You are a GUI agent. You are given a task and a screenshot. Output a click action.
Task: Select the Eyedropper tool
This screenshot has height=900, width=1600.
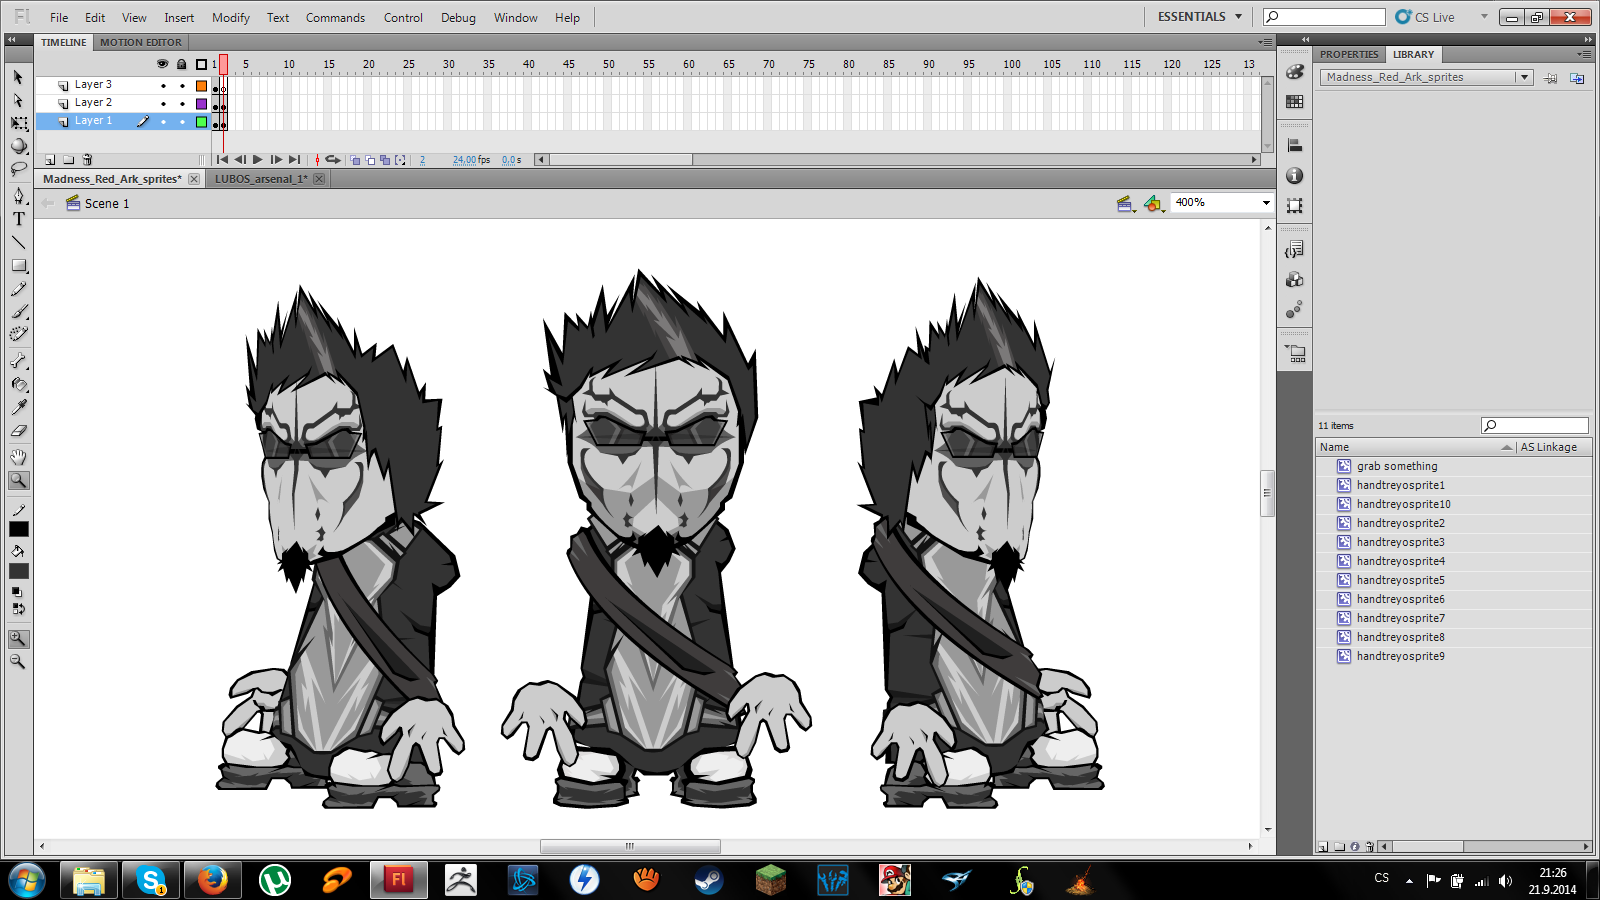click(18, 407)
